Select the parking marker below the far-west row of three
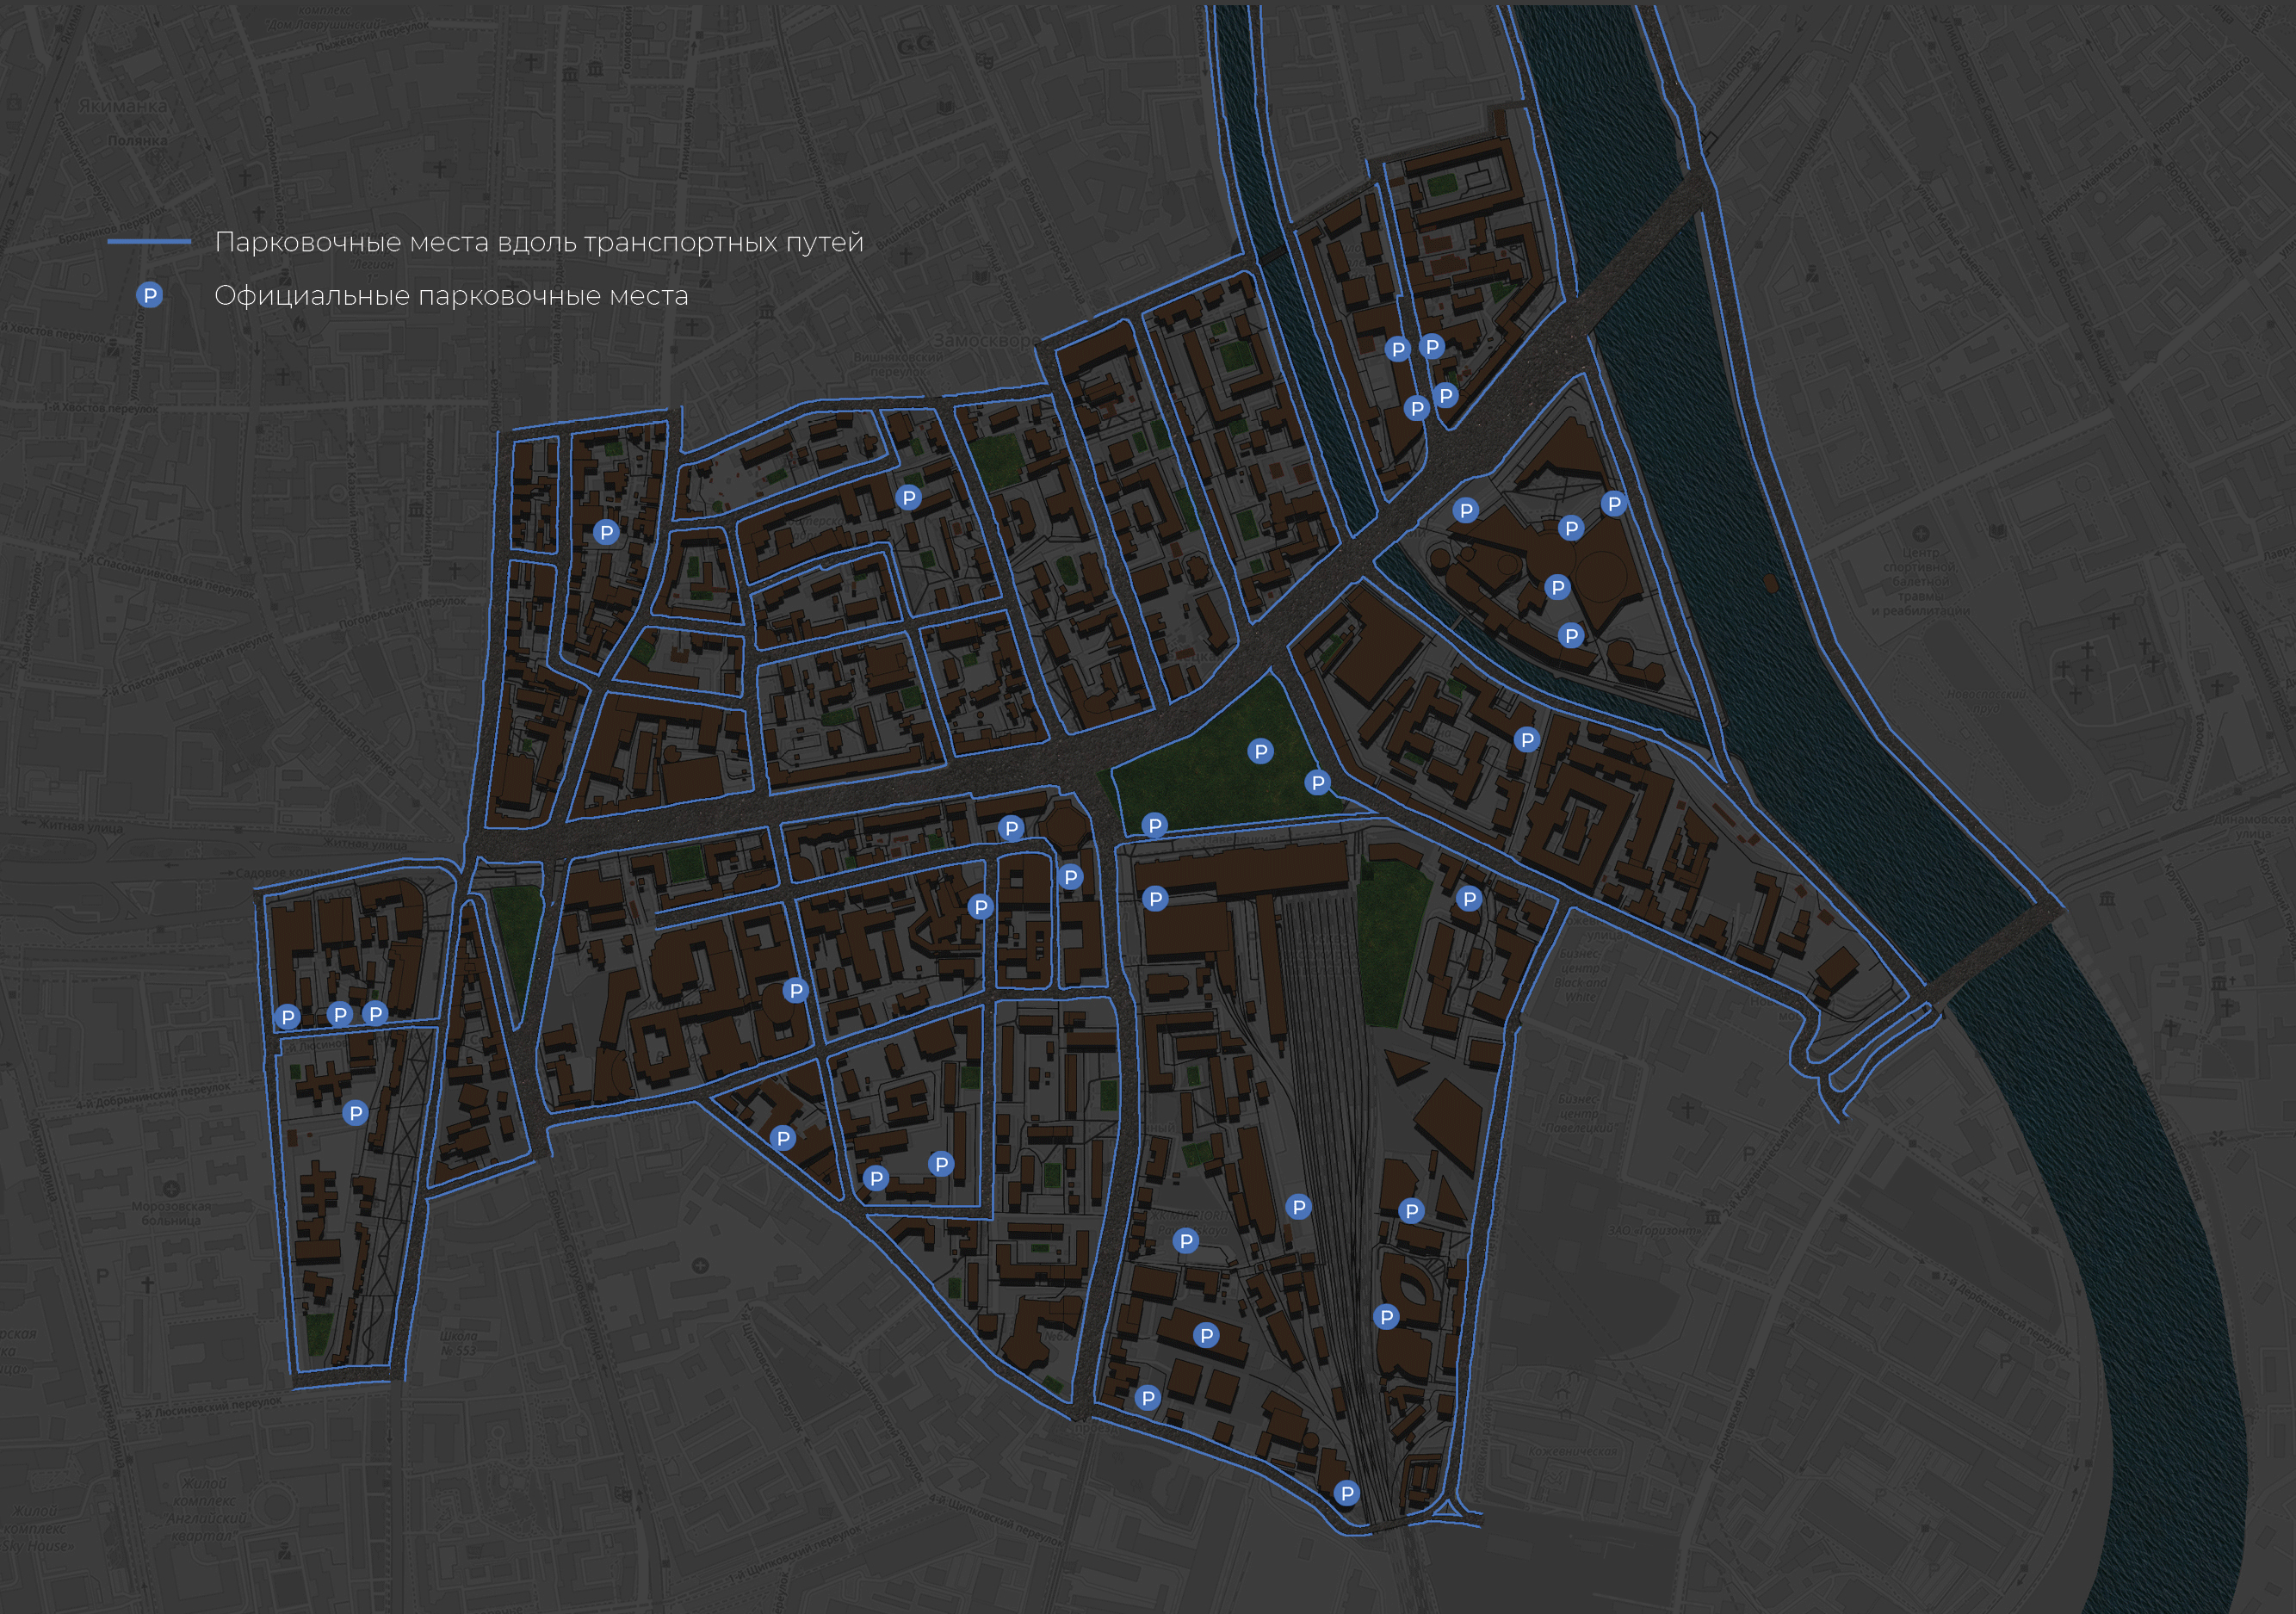The height and width of the screenshot is (1614, 2296). pyautogui.click(x=355, y=1113)
